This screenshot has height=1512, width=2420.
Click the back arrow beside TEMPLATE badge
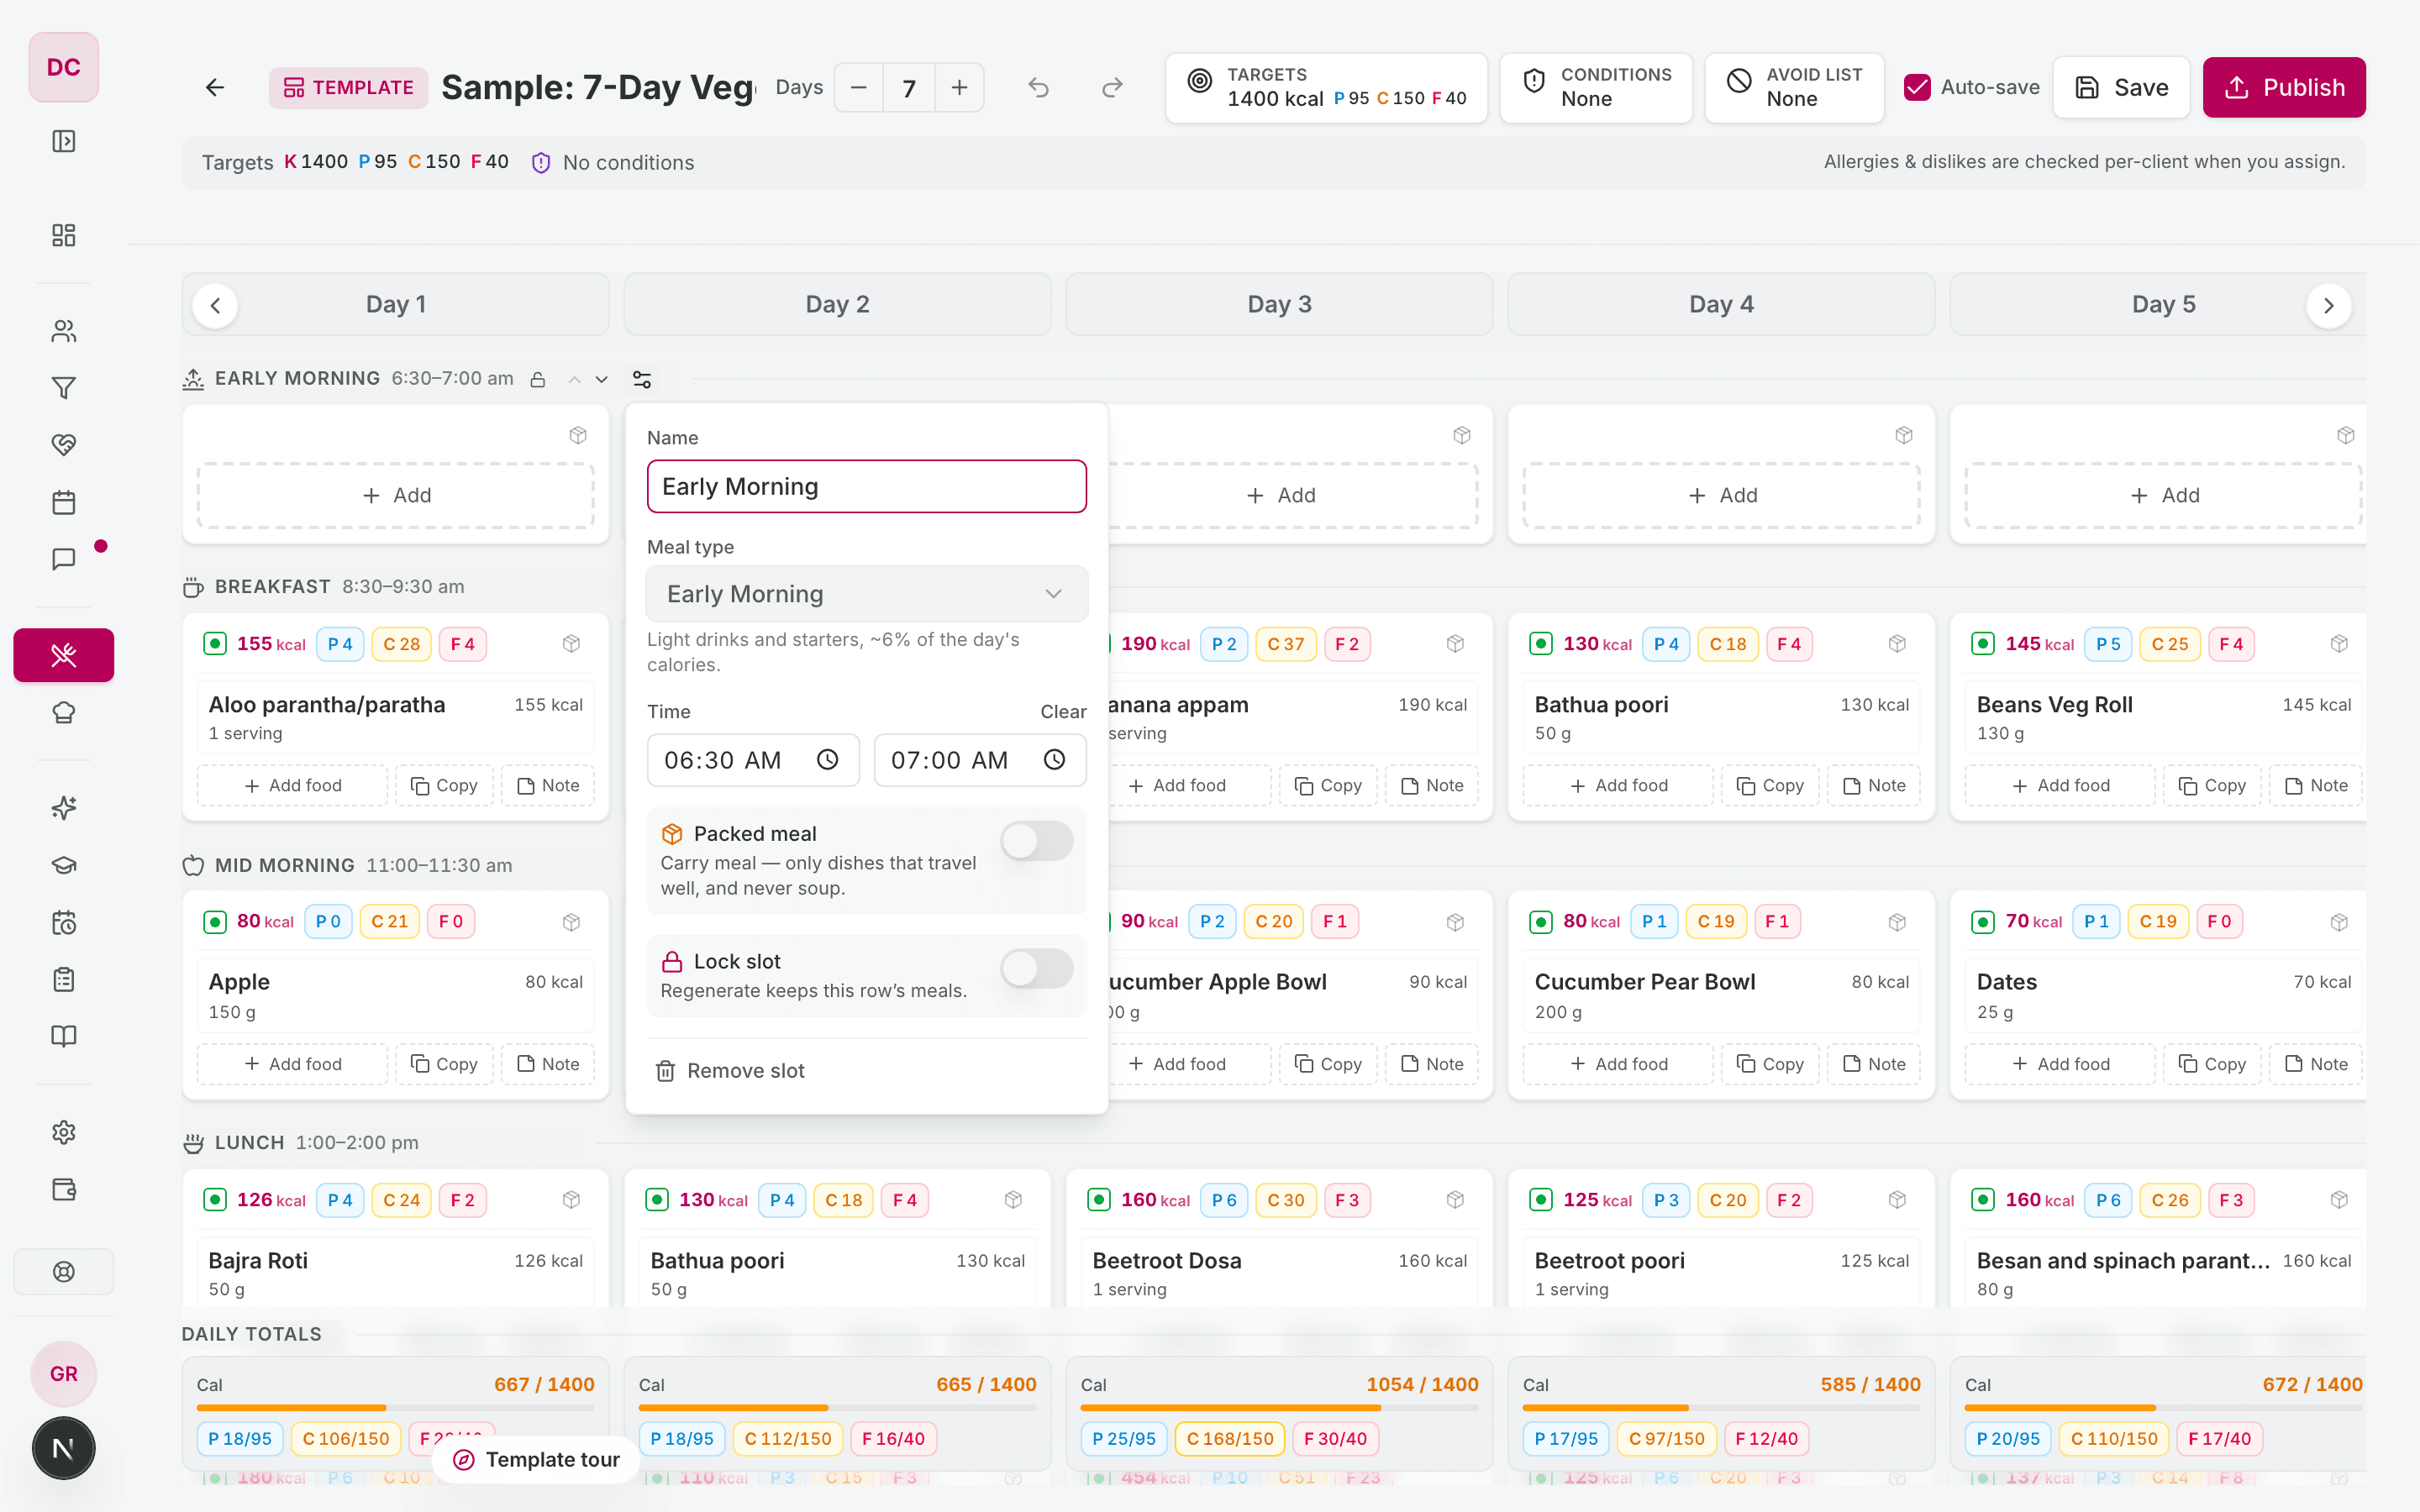215,88
